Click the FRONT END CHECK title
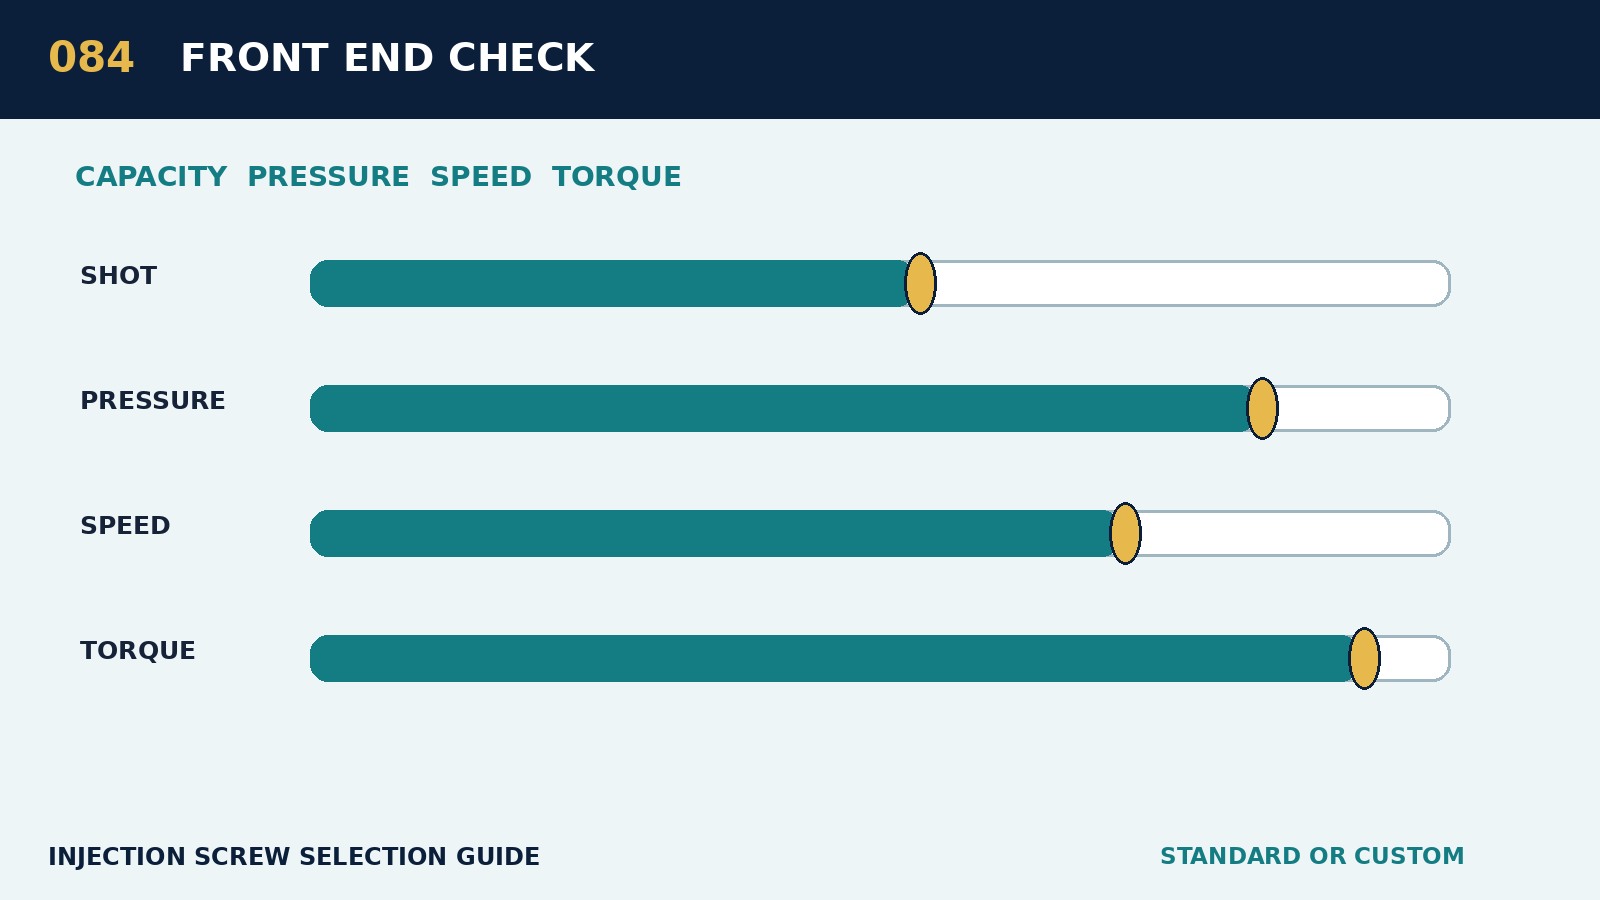The width and height of the screenshot is (1600, 900). coord(387,58)
